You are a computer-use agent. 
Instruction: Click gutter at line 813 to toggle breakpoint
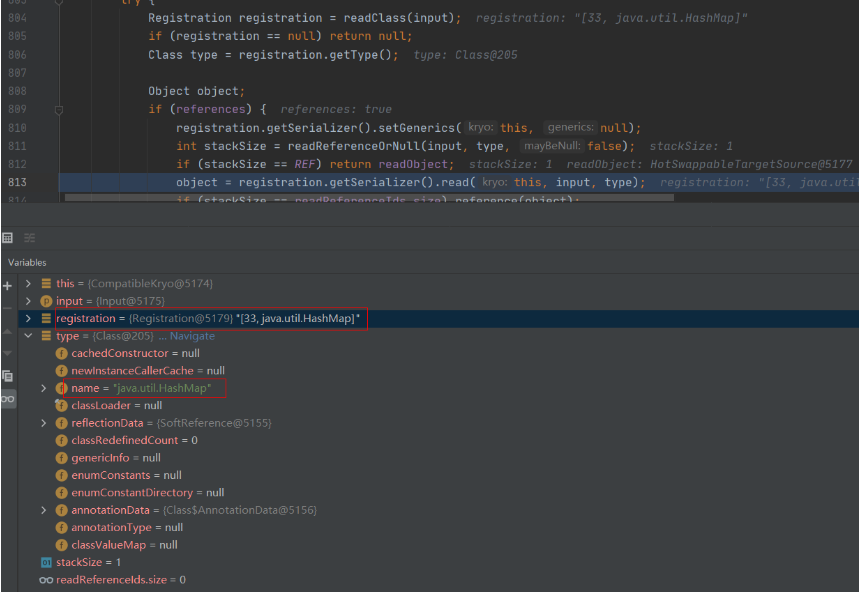click(x=30, y=182)
